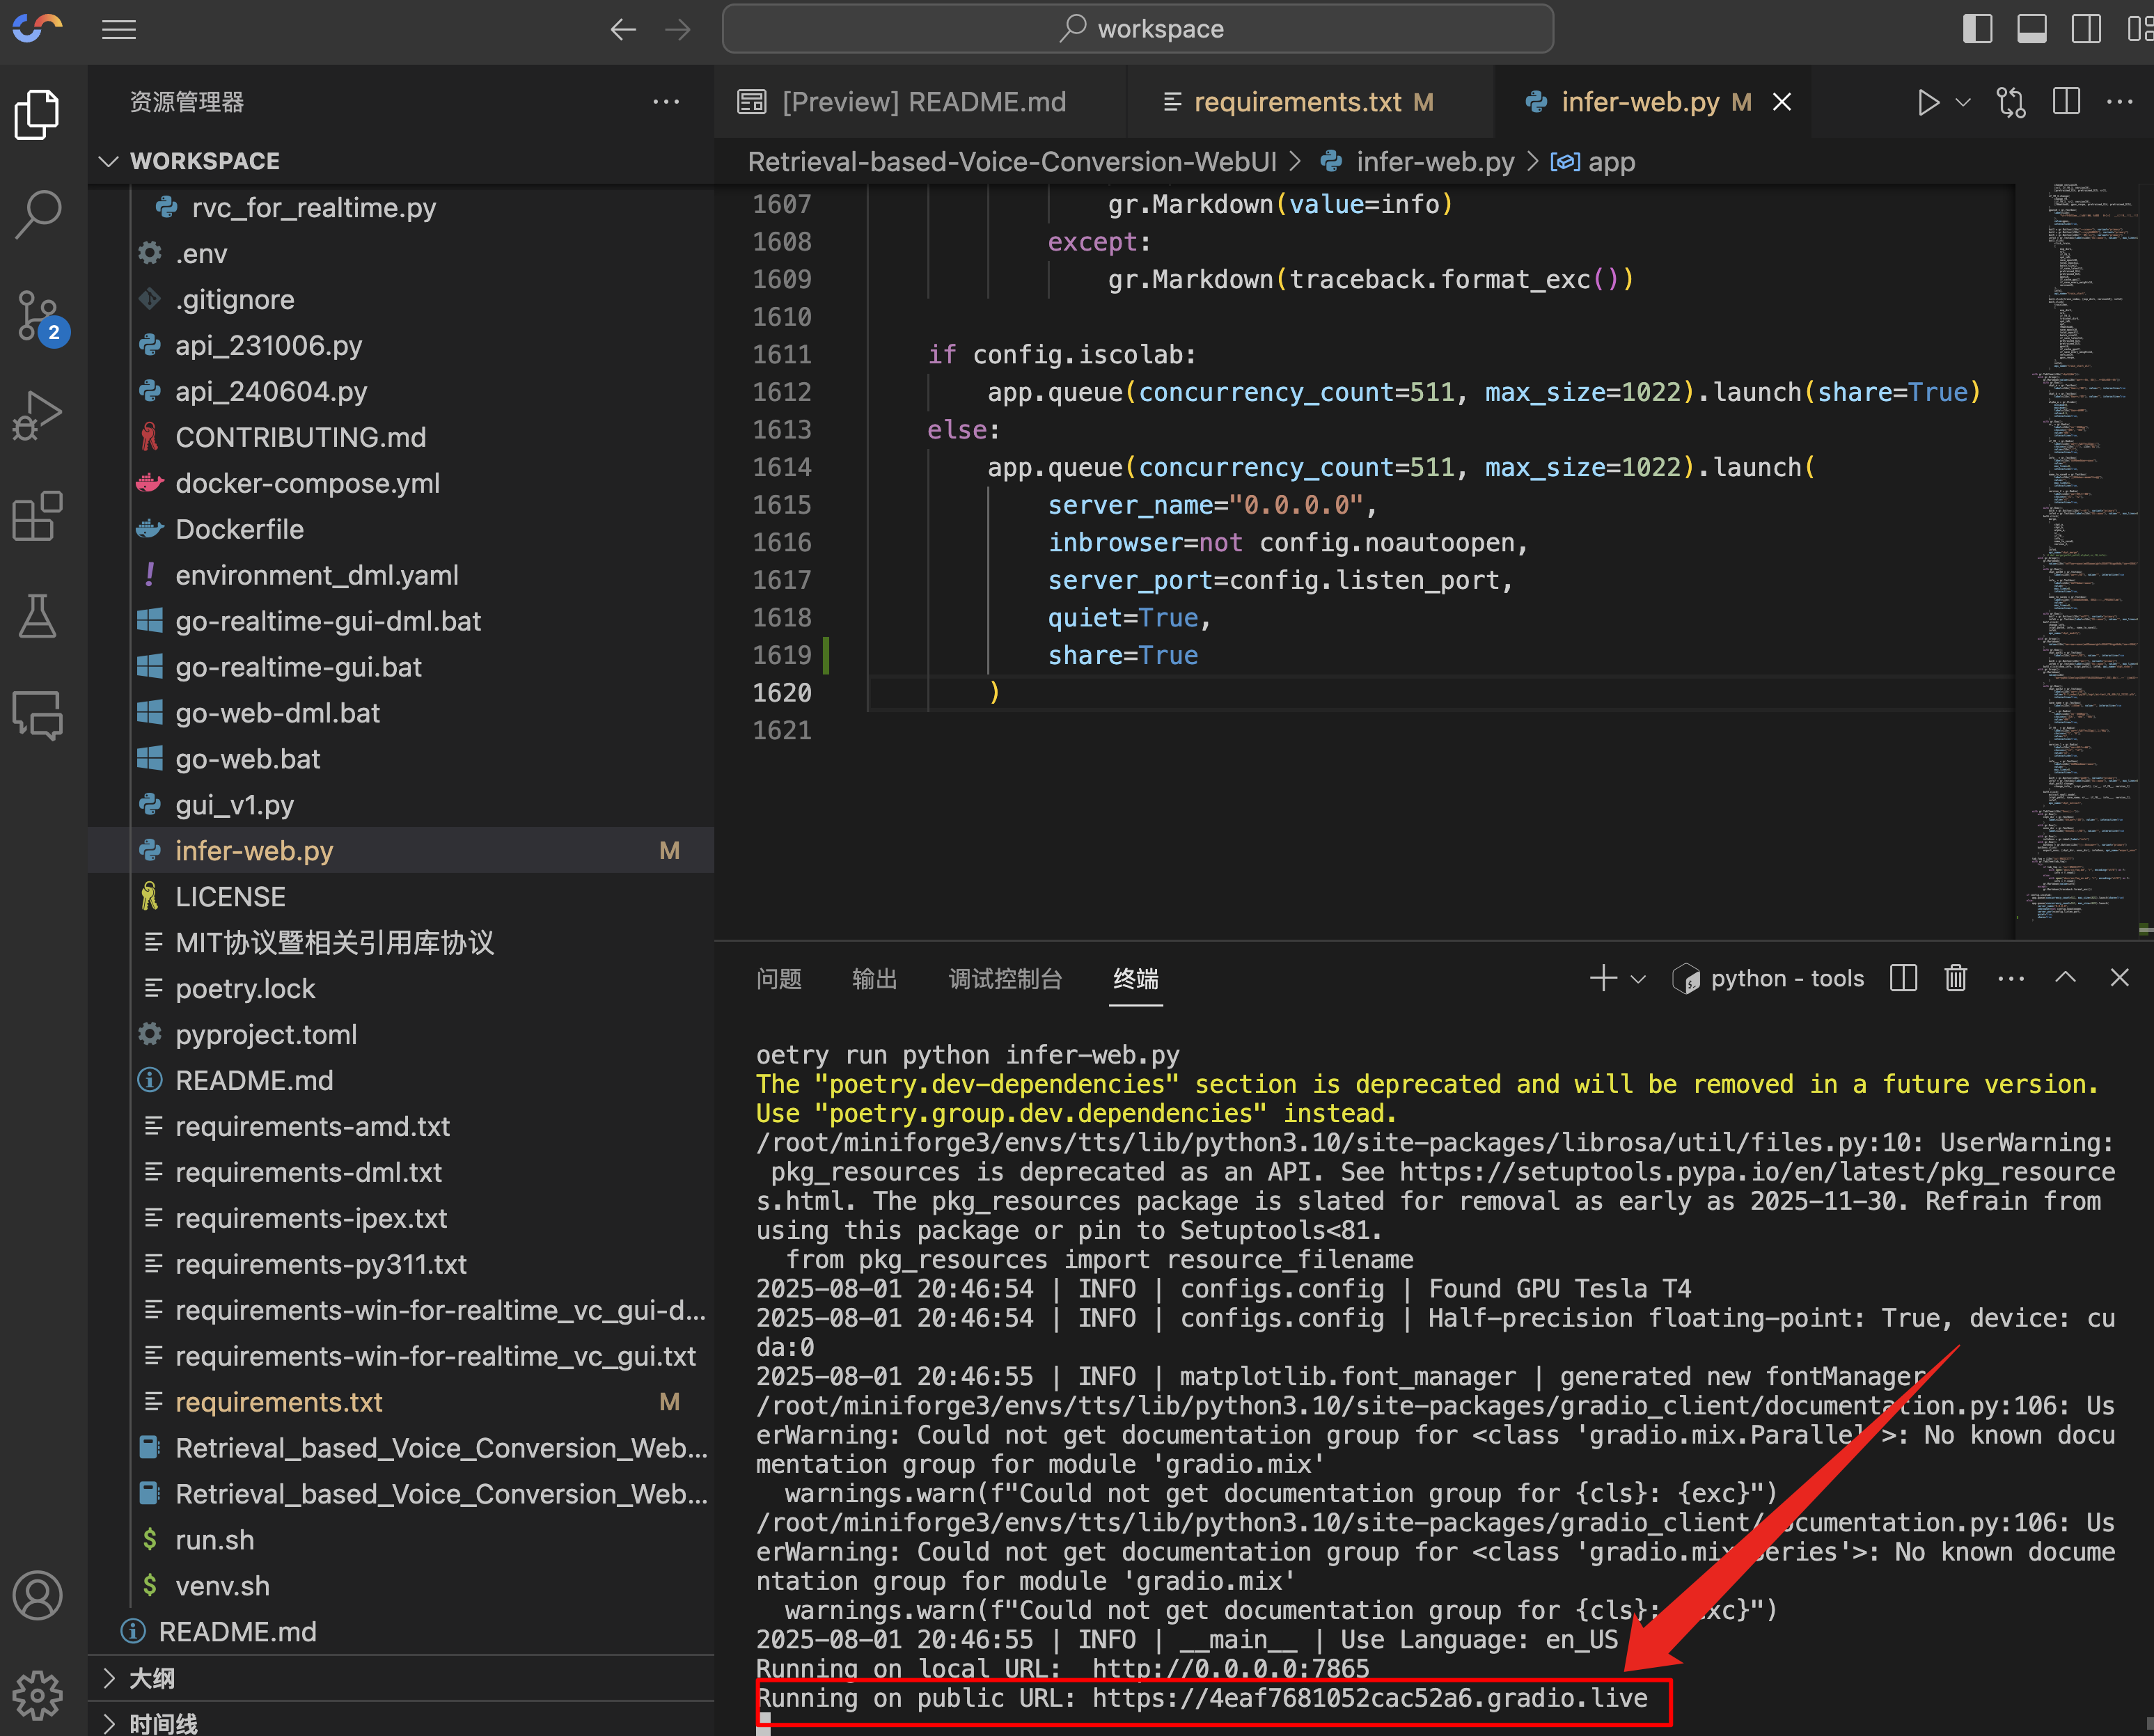Delete terminal with the trash icon
The image size is (2154, 1736).
[x=1955, y=978]
